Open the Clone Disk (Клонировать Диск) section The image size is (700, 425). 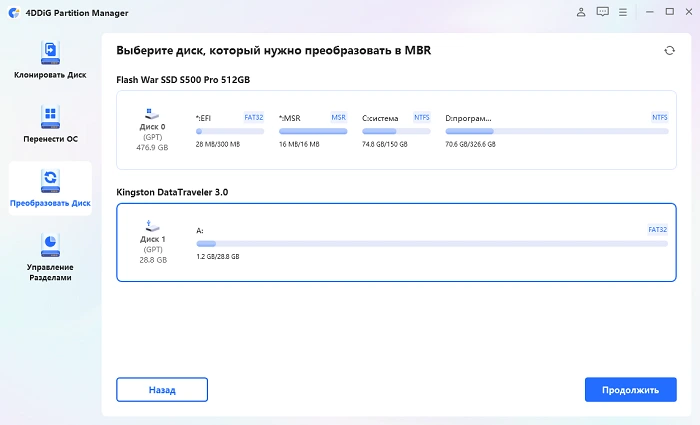point(50,60)
